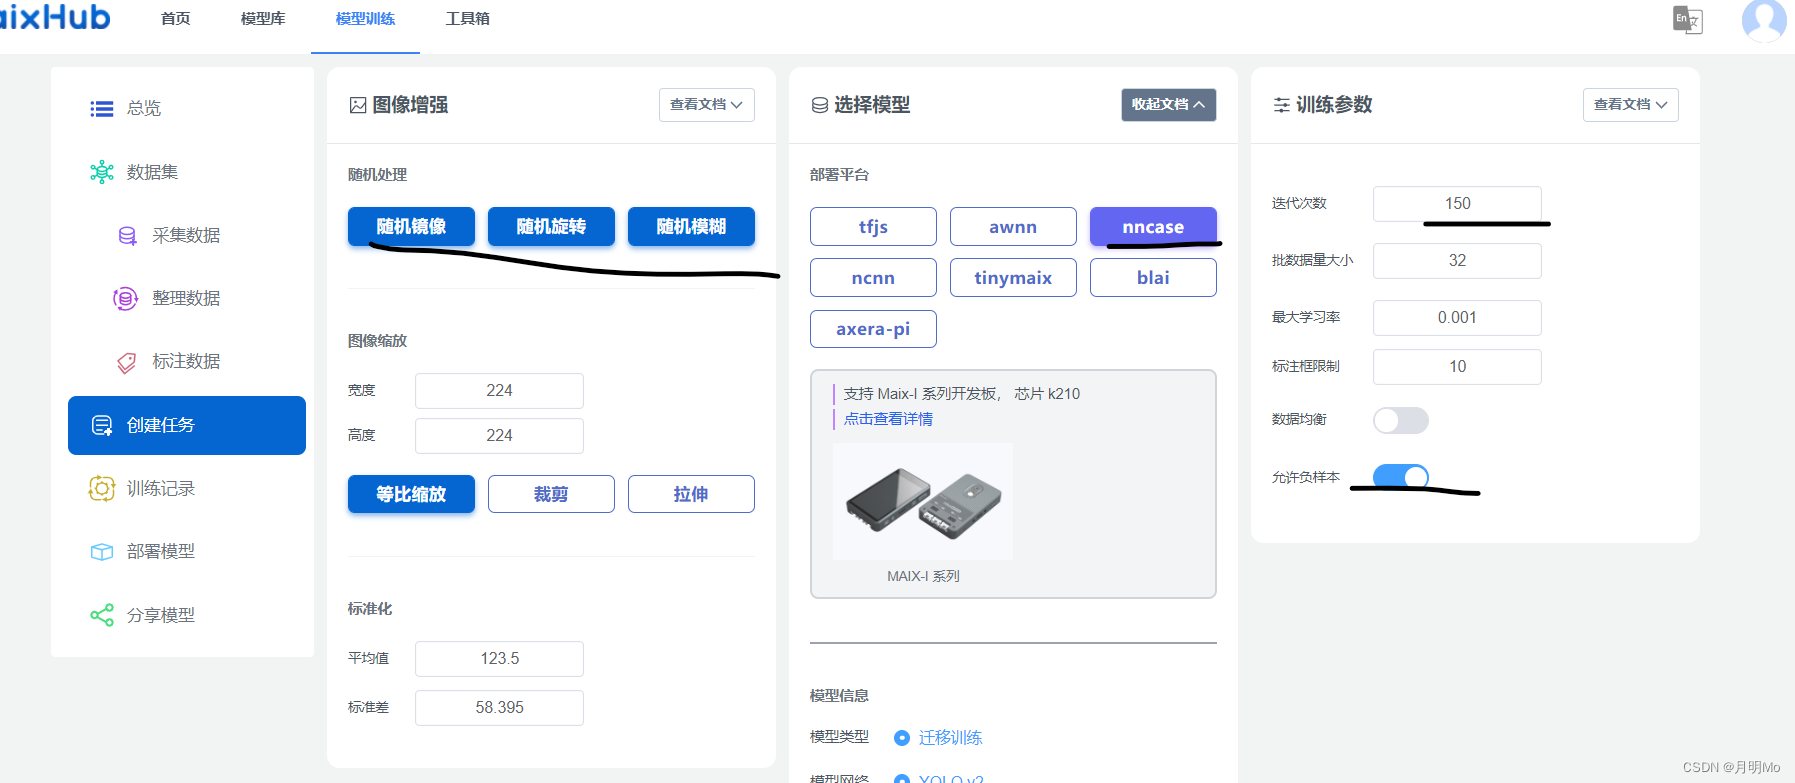Choose 拉伸 scaling mode
Viewport: 1795px width, 783px height.
tap(691, 494)
